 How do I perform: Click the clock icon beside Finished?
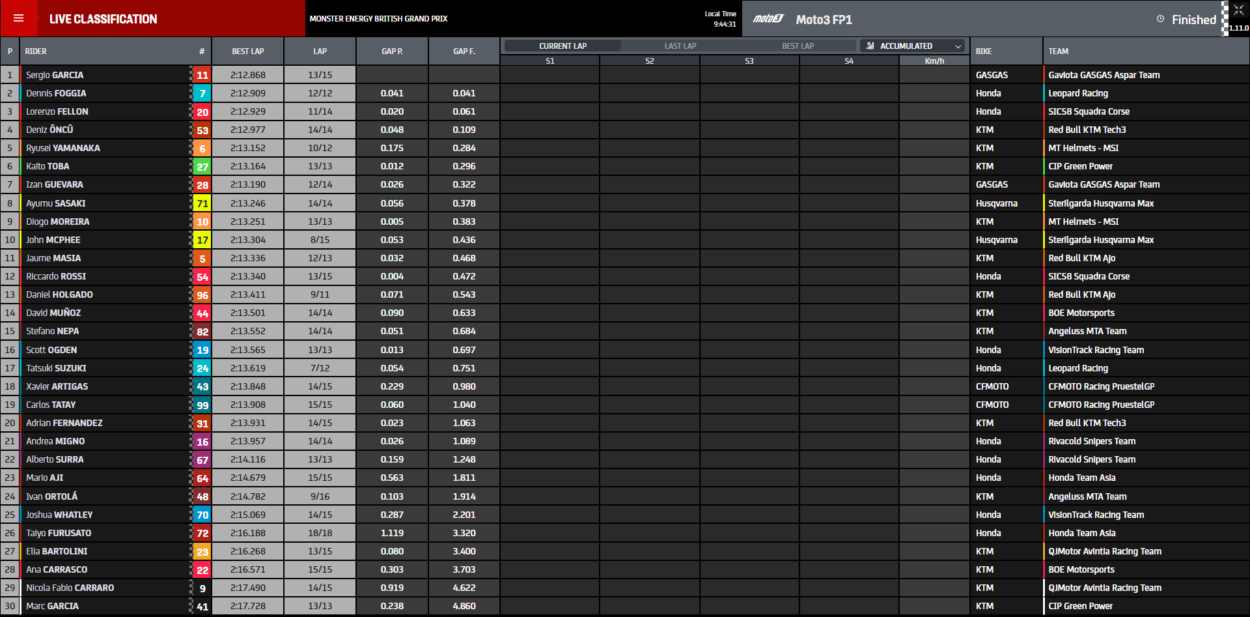[x=1160, y=19]
